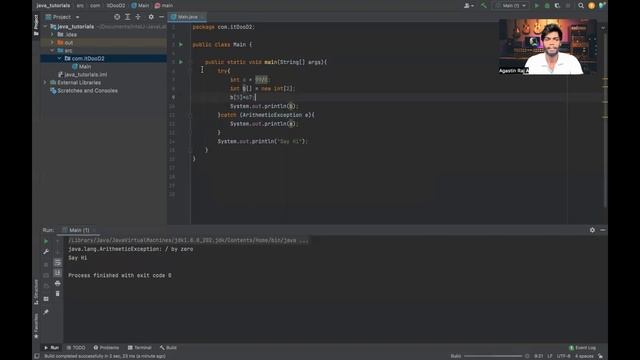Screen dimensions: 640x360
Task: Click the build progress bar in status bar
Action: click(493, 356)
